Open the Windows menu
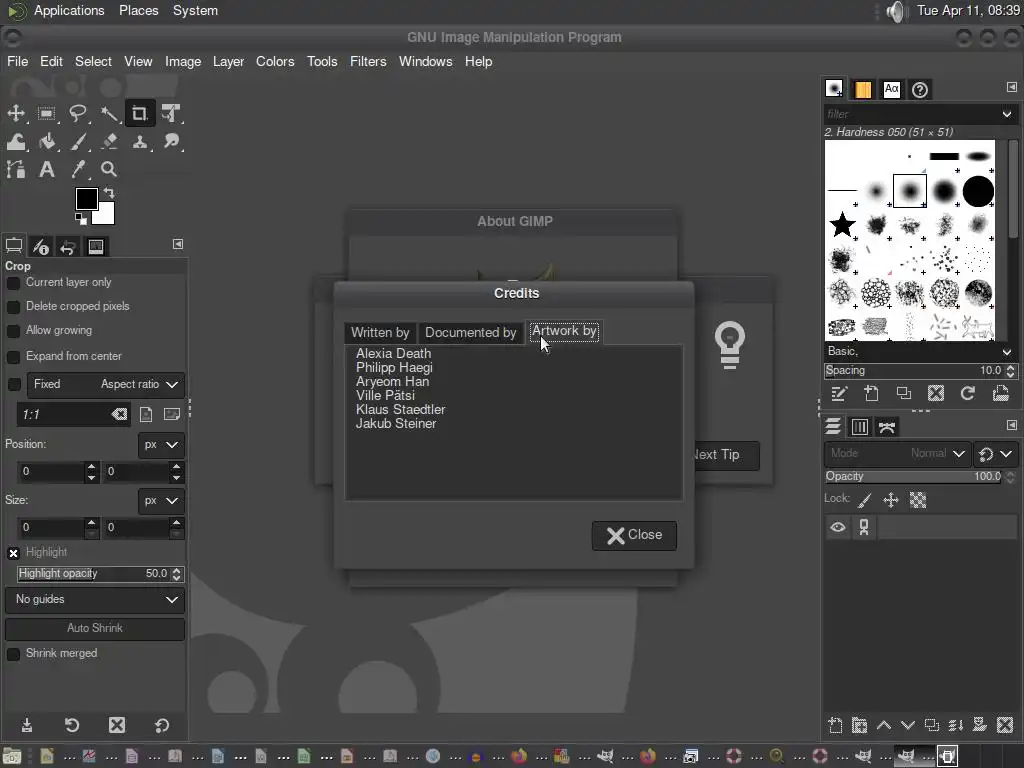Screen dimensions: 1024x768 pyautogui.click(x=425, y=61)
